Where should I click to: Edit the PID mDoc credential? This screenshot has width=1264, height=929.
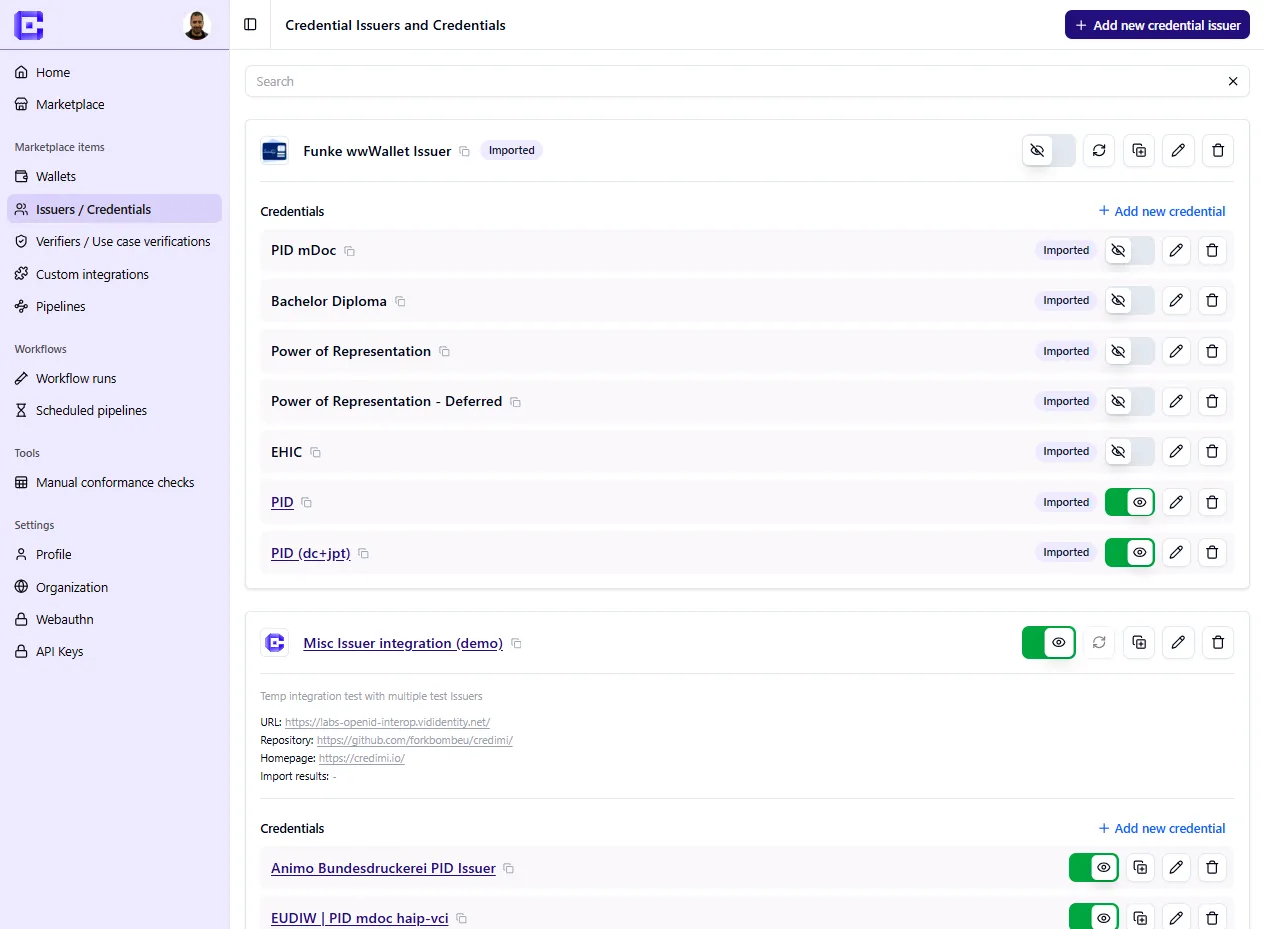coord(1177,250)
